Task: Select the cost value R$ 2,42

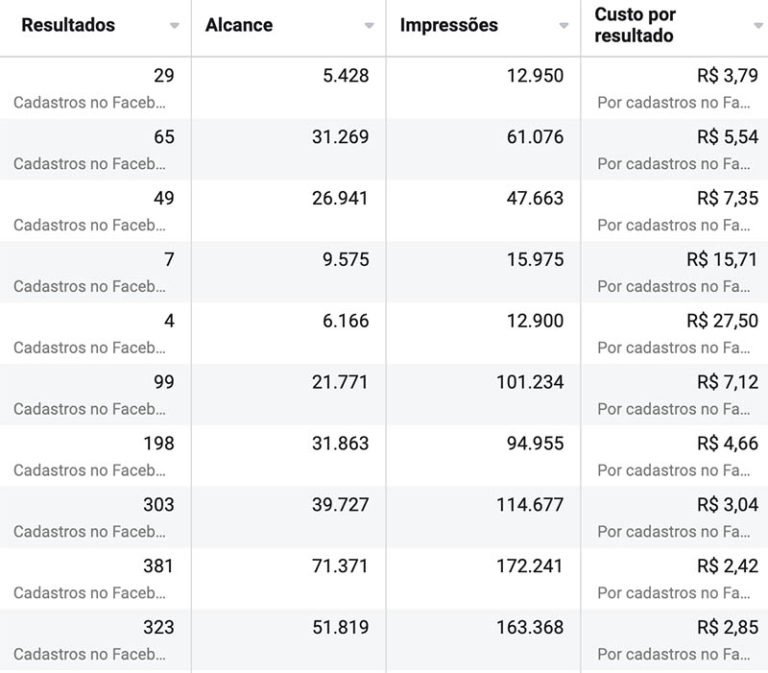Action: click(x=728, y=566)
